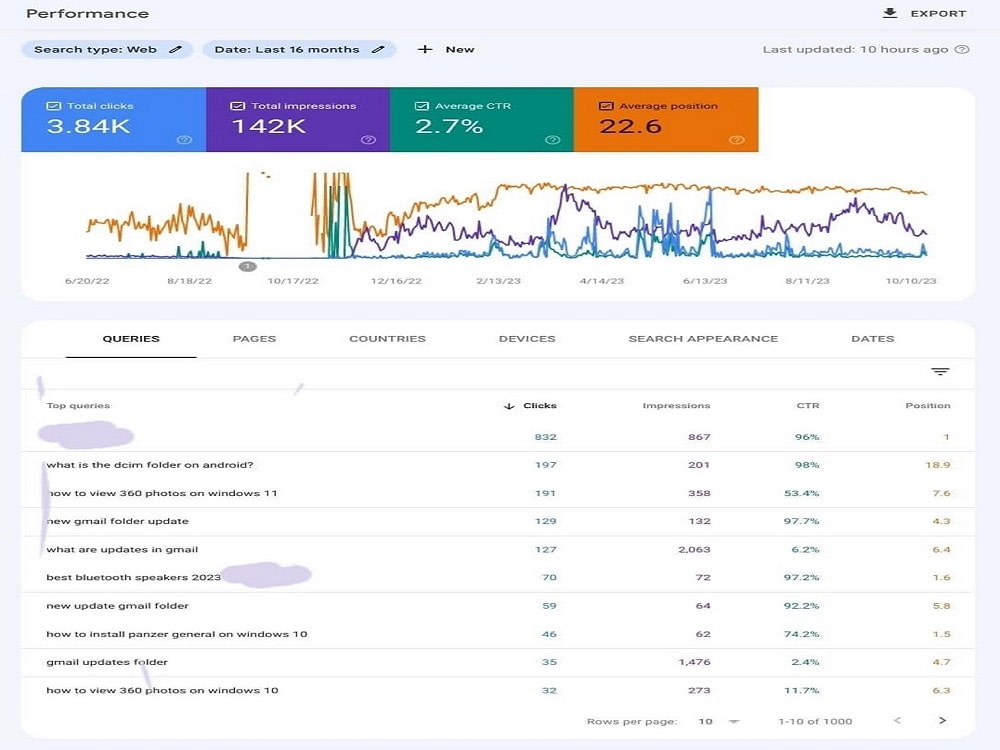Click the Export button label
The height and width of the screenshot is (750, 1000).
[938, 13]
